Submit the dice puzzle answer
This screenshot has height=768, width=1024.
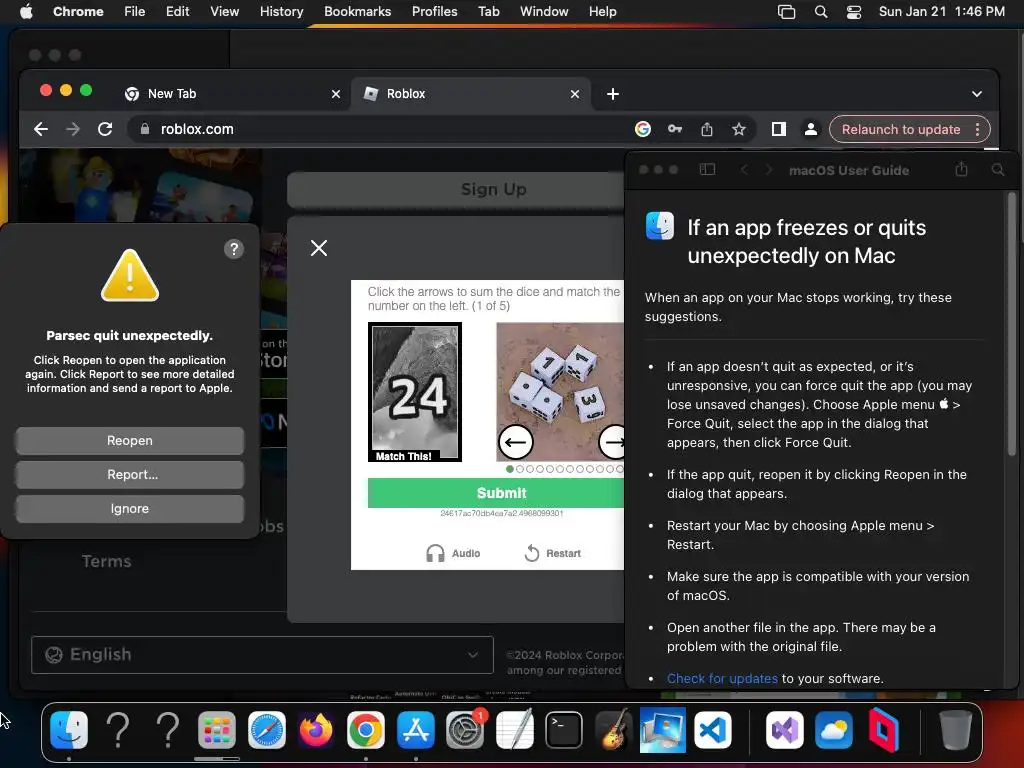tap(496, 493)
